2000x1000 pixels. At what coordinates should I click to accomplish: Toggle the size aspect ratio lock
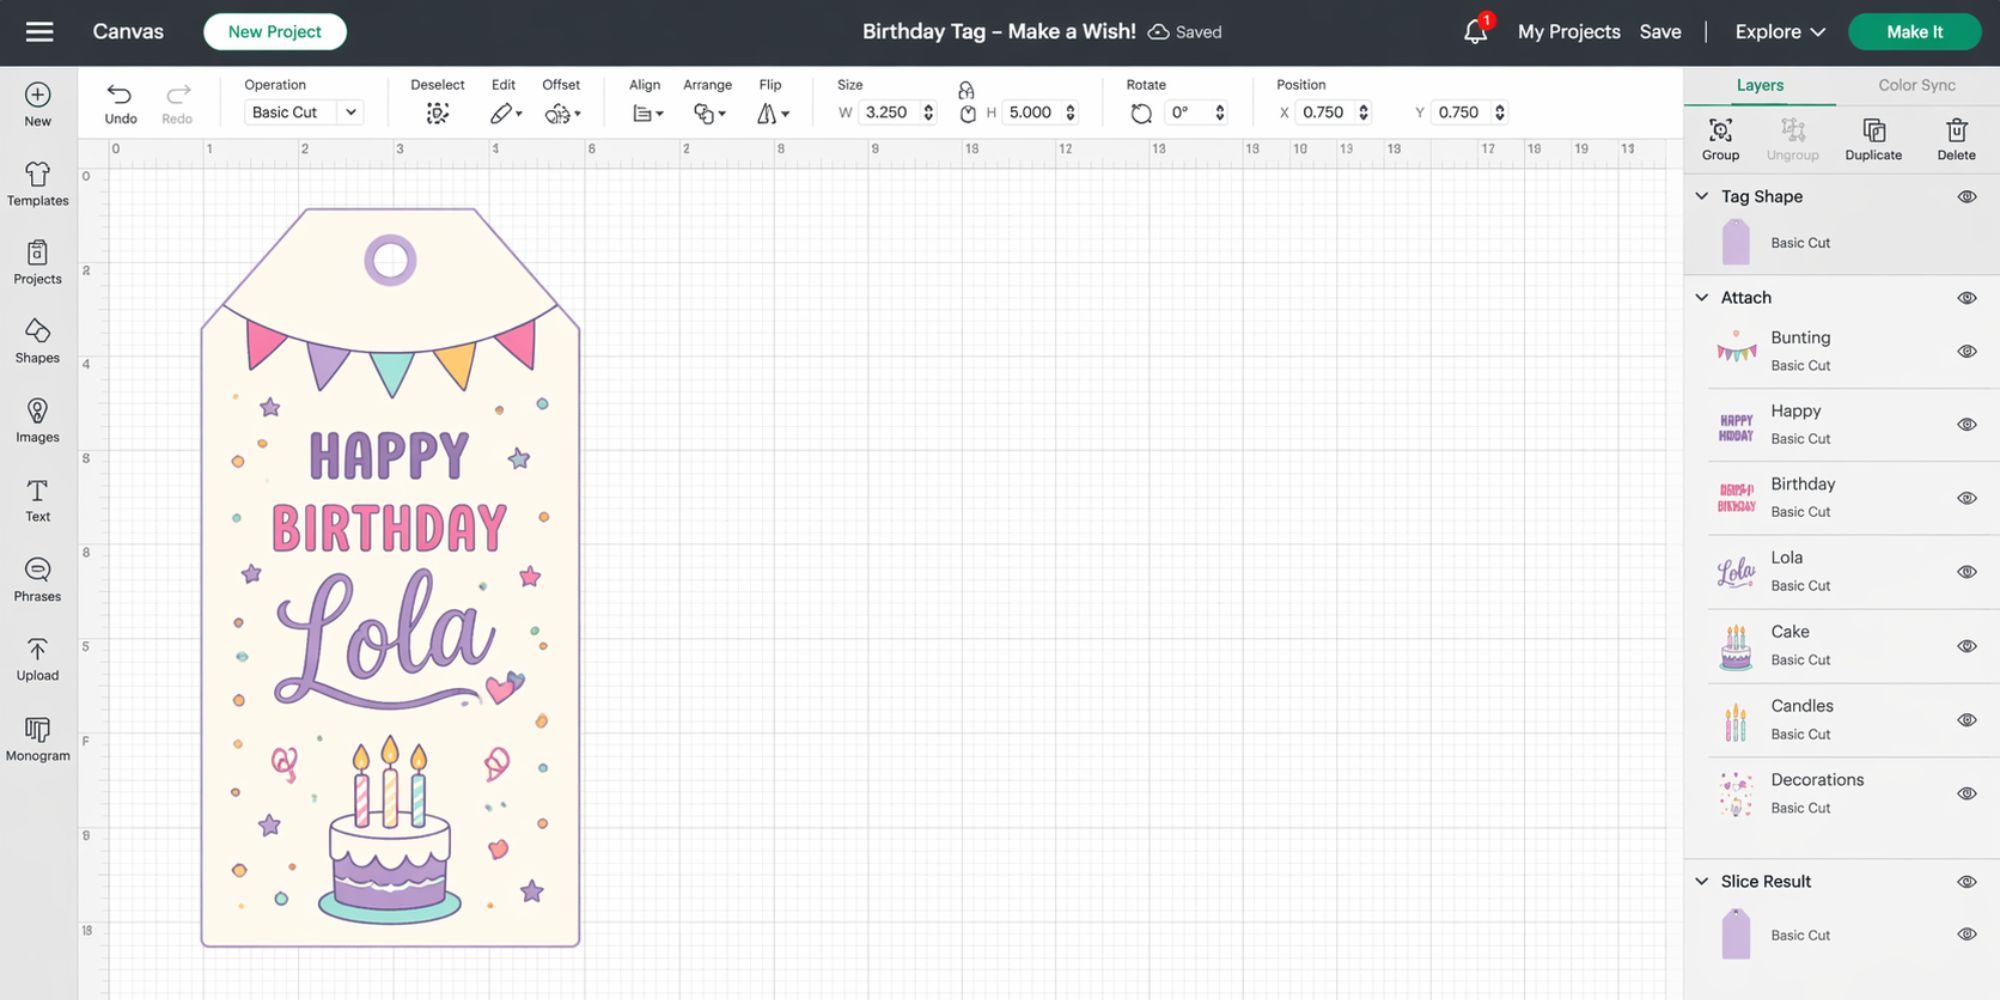point(966,91)
